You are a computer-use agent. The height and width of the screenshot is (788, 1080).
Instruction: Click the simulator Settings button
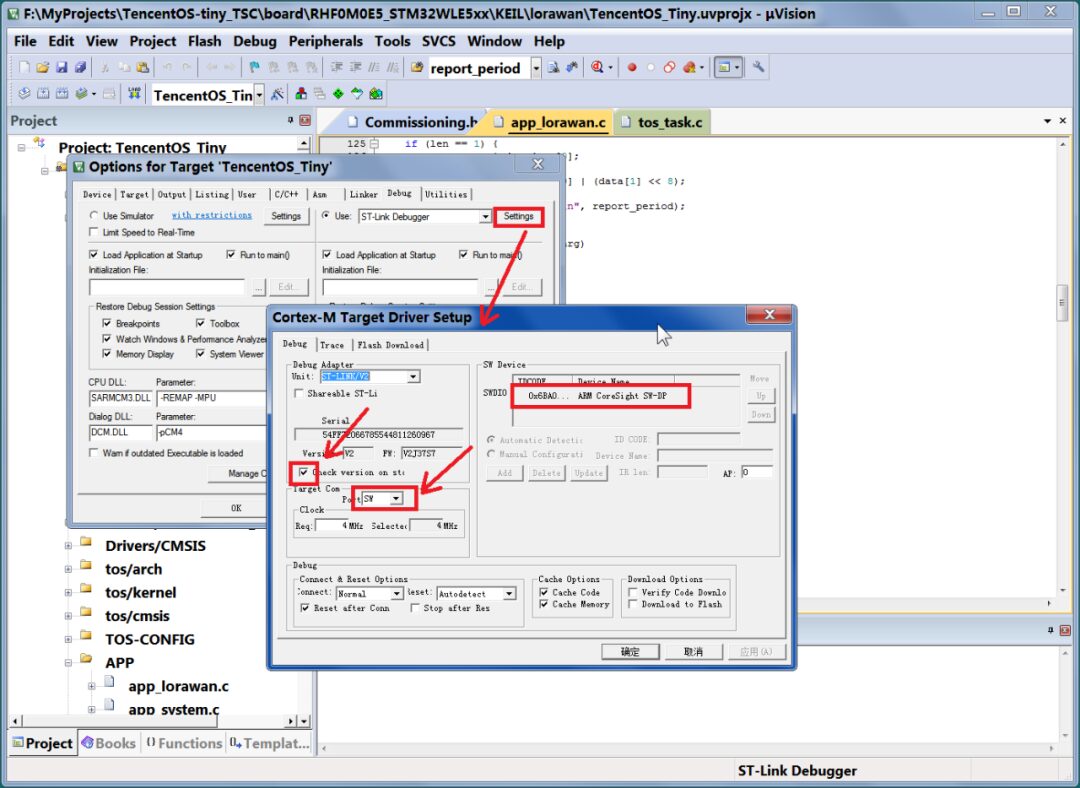286,216
